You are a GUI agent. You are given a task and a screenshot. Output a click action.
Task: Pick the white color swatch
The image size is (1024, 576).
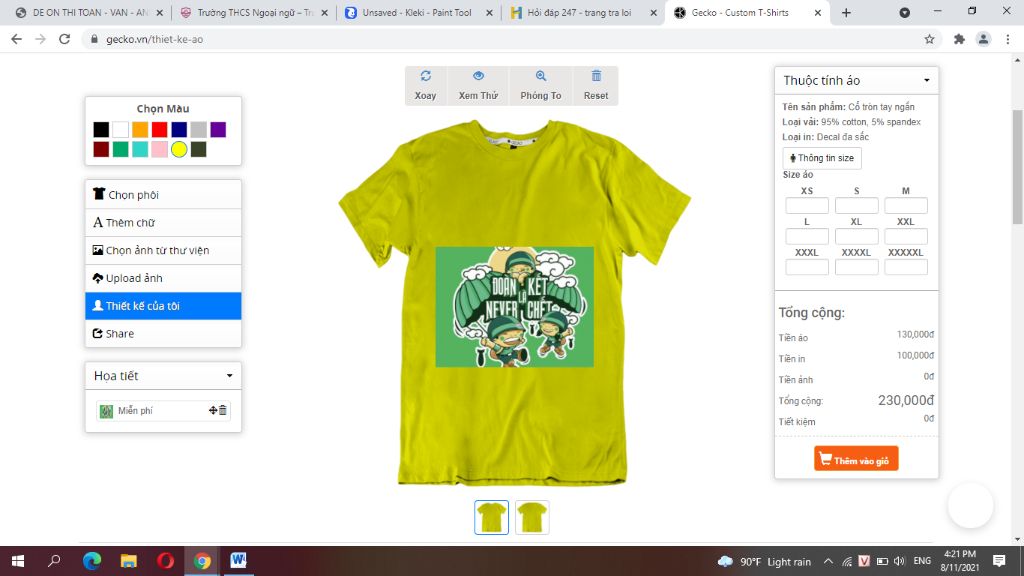click(121, 129)
